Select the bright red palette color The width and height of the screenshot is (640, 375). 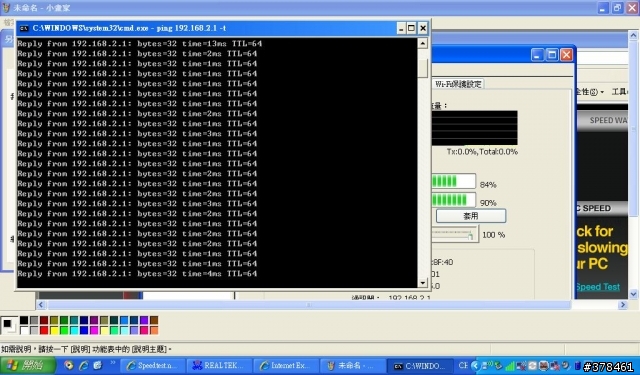coord(44,330)
